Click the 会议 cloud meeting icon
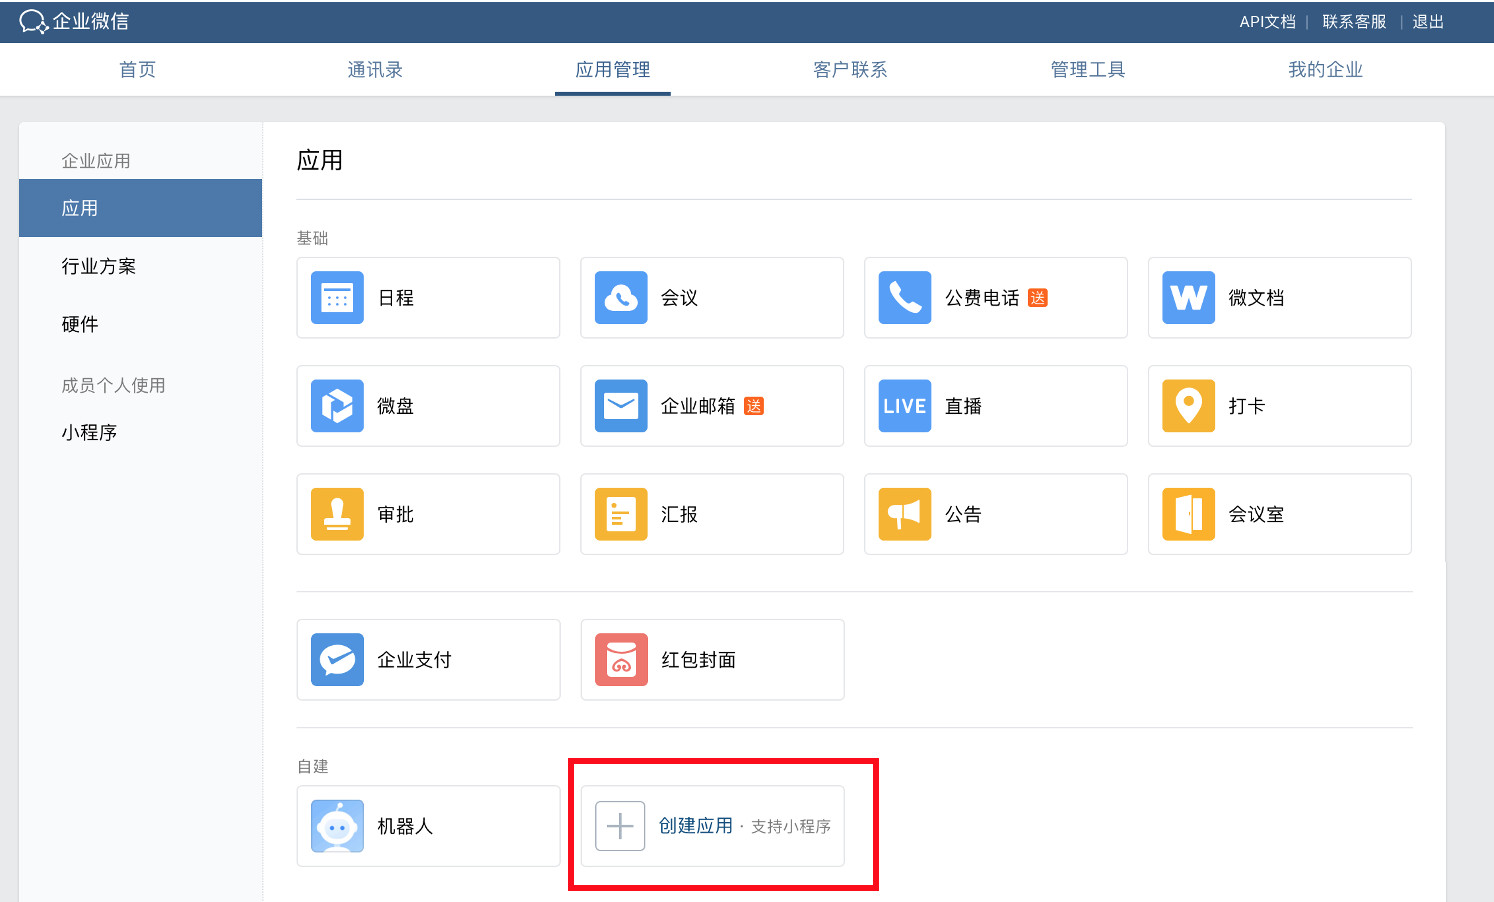The width and height of the screenshot is (1494, 902). (621, 298)
